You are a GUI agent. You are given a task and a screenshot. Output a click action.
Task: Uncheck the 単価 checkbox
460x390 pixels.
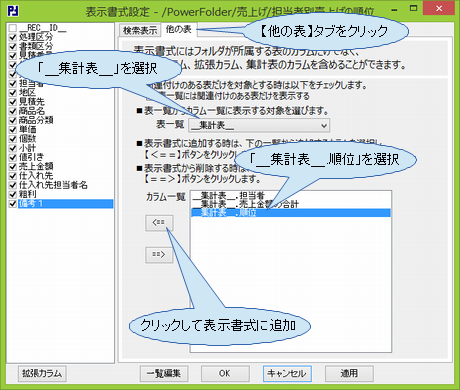[13, 130]
